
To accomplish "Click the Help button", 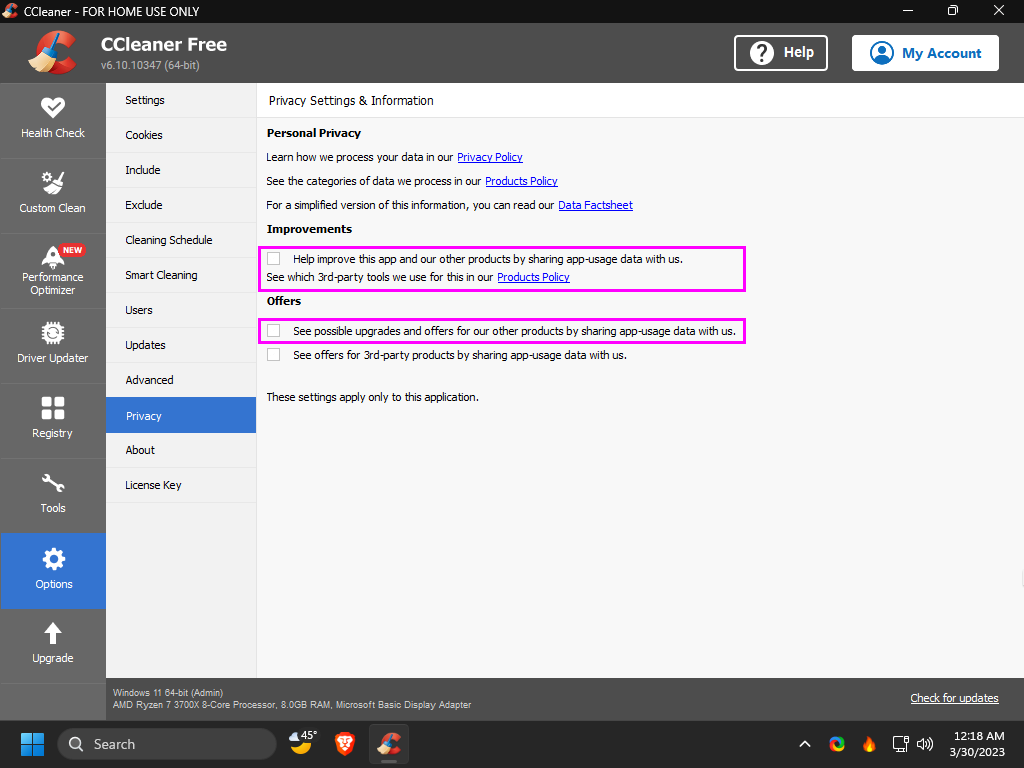I will pyautogui.click(x=780, y=53).
